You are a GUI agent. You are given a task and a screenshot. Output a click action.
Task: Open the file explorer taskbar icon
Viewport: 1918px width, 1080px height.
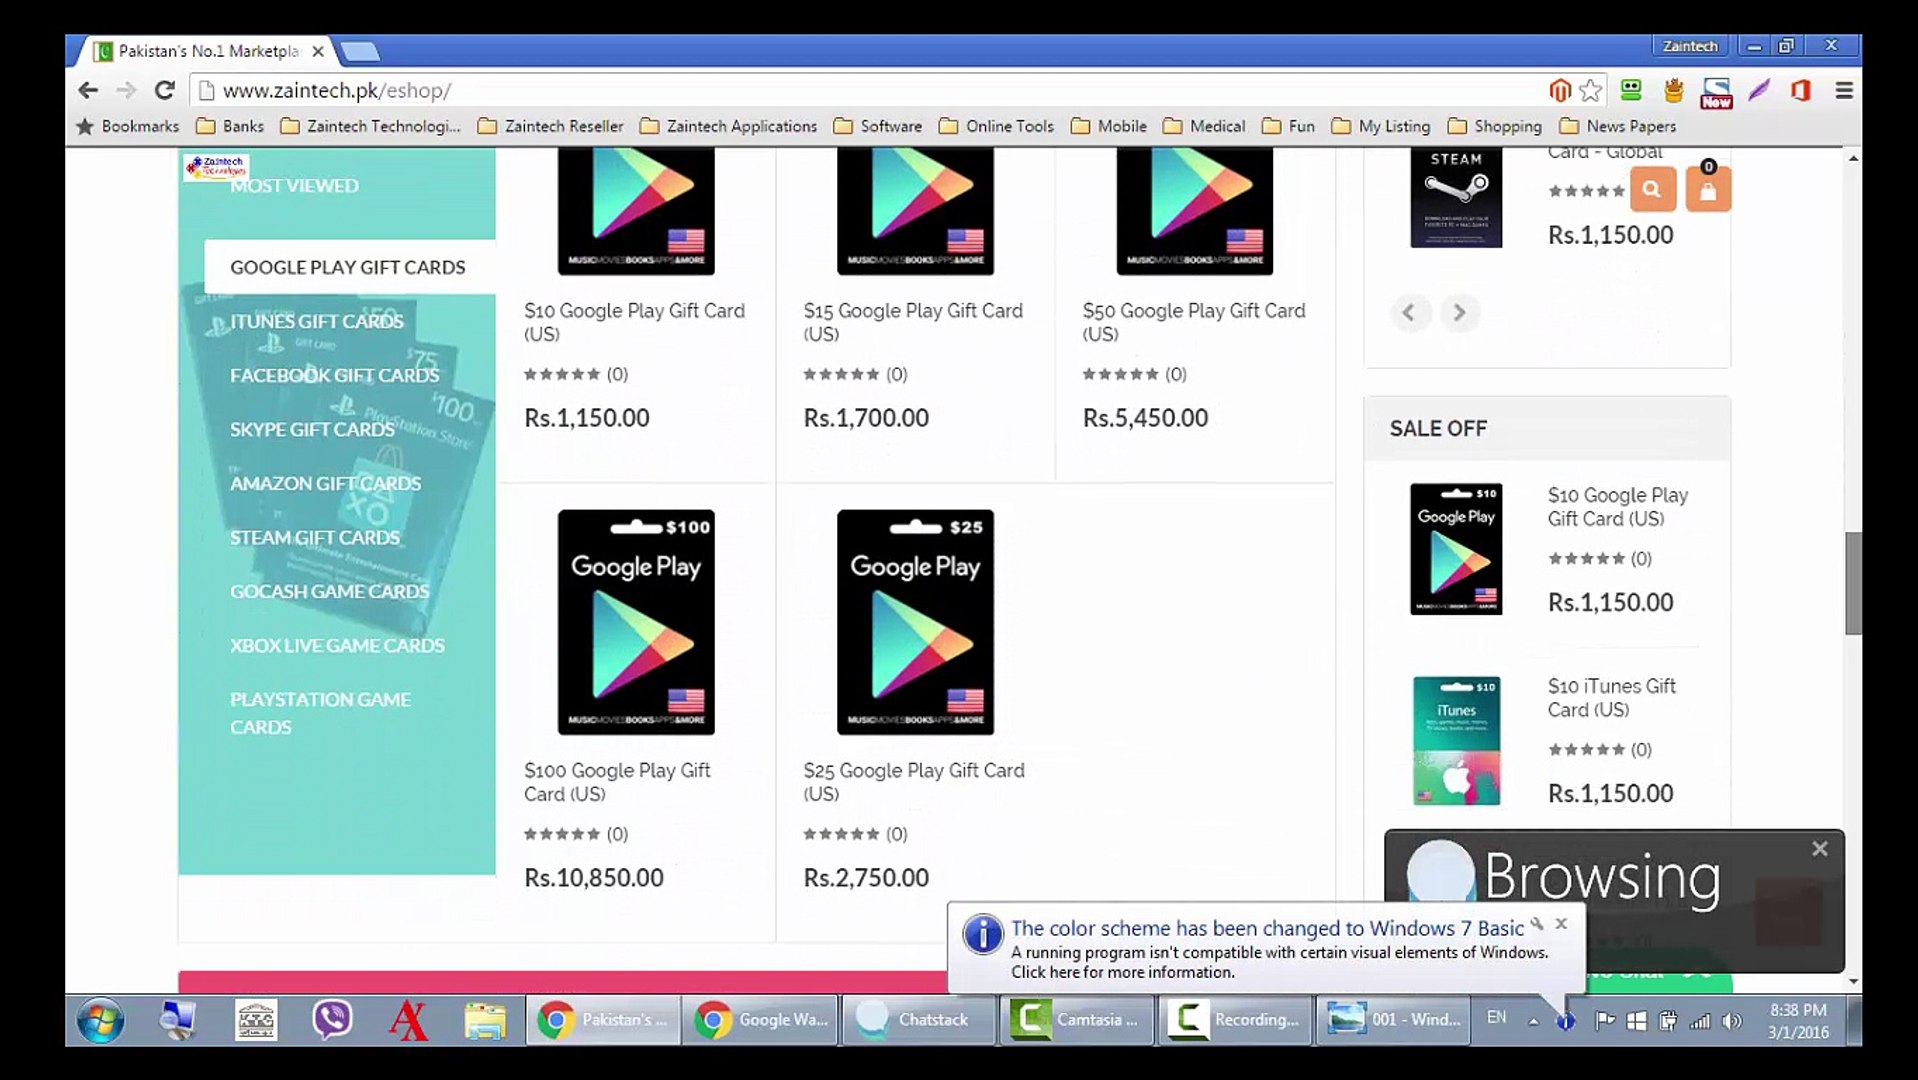(485, 1020)
